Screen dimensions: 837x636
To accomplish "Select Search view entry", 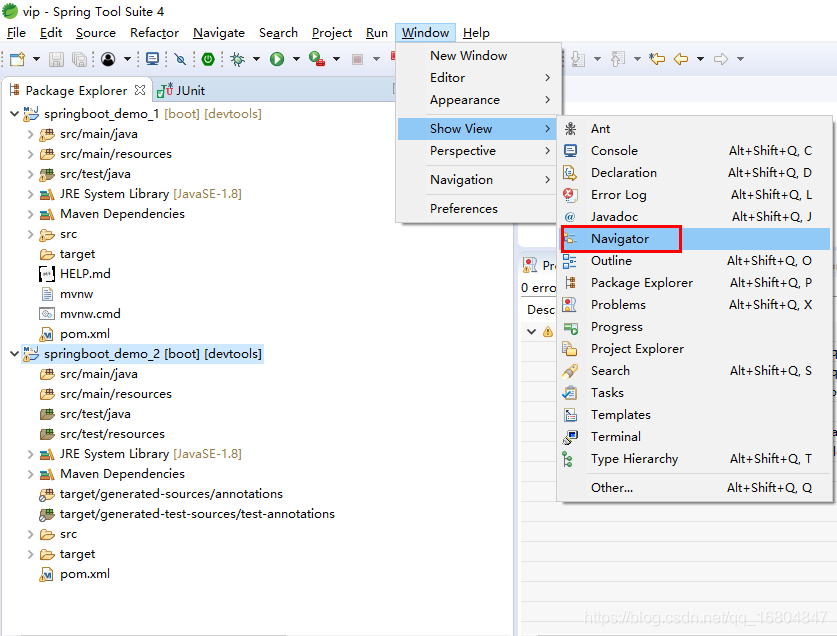I will click(x=693, y=371).
